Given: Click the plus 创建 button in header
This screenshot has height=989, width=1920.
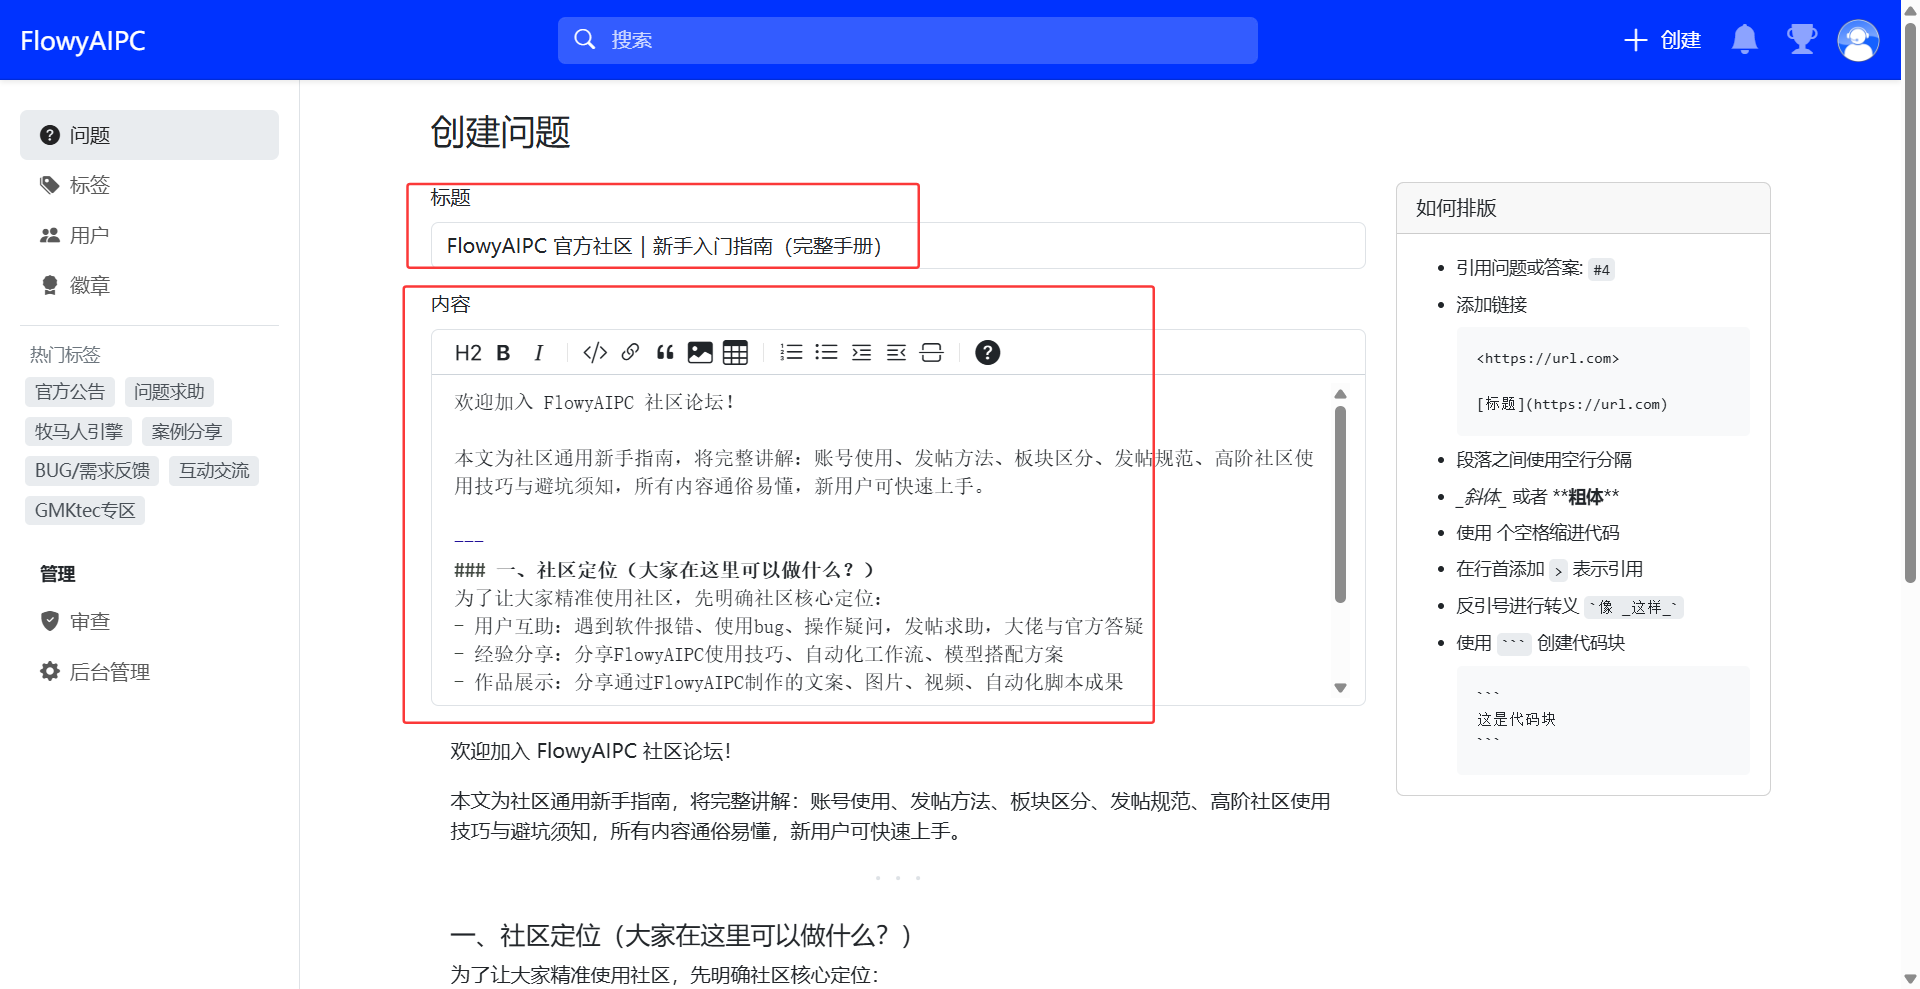Looking at the screenshot, I should tap(1663, 40).
